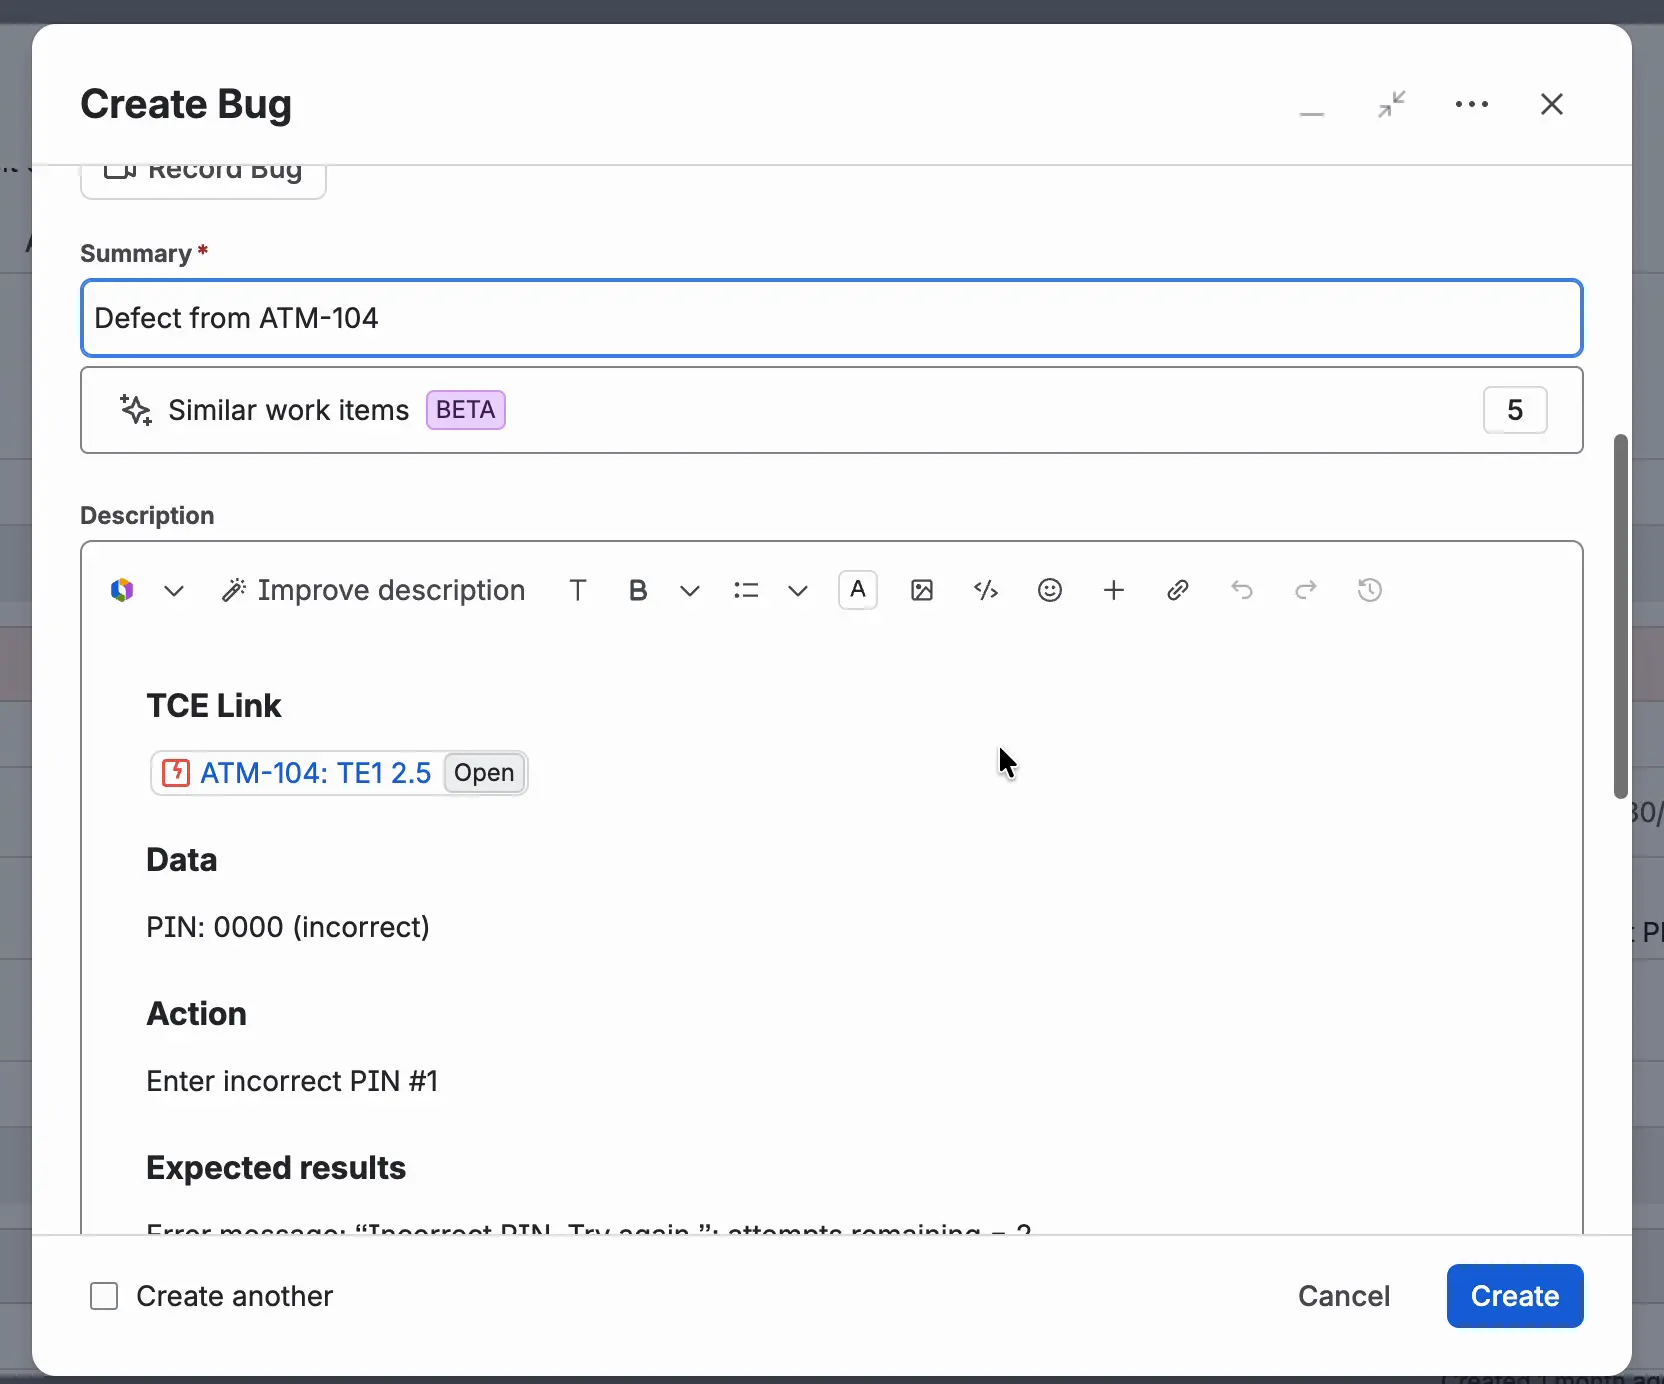Toggle bold formatting

click(638, 590)
